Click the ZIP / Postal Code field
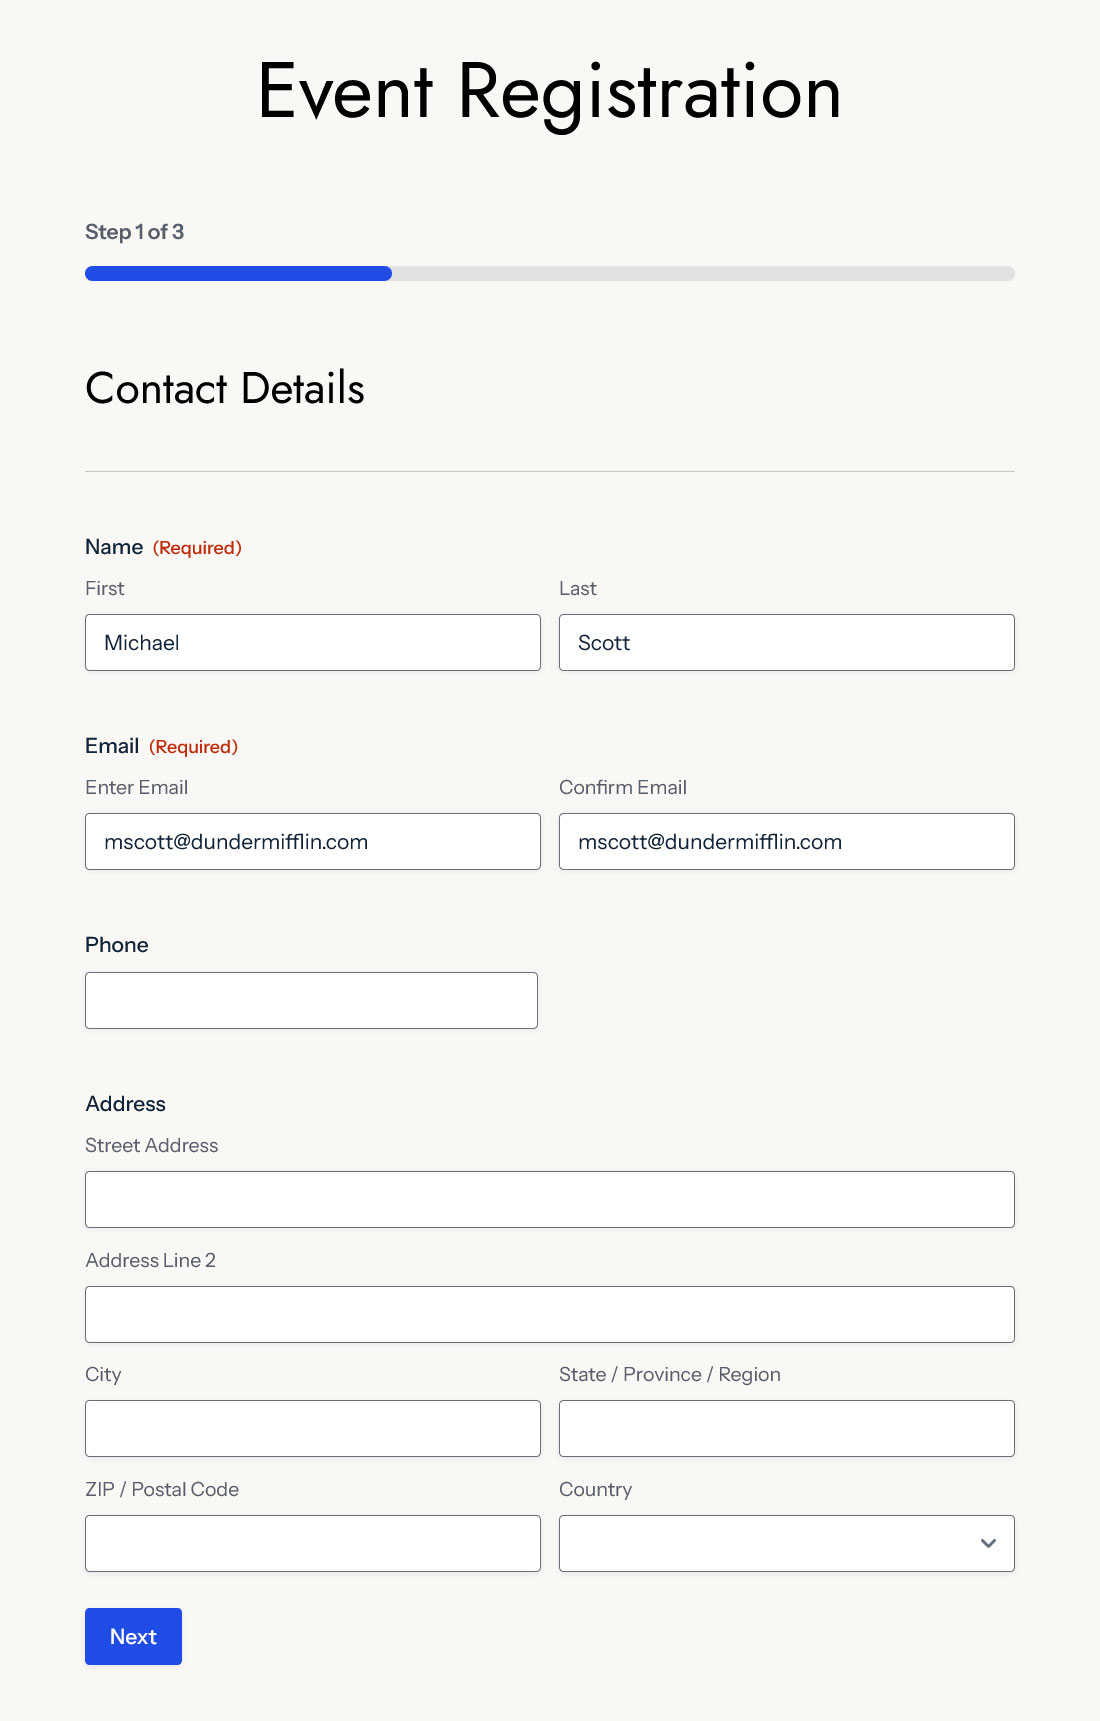 point(312,1543)
